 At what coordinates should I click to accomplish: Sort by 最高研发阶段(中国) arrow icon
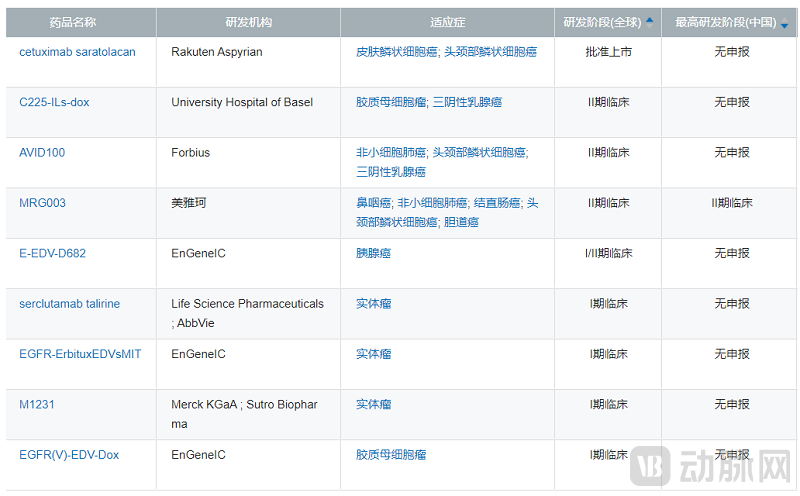pos(785,22)
